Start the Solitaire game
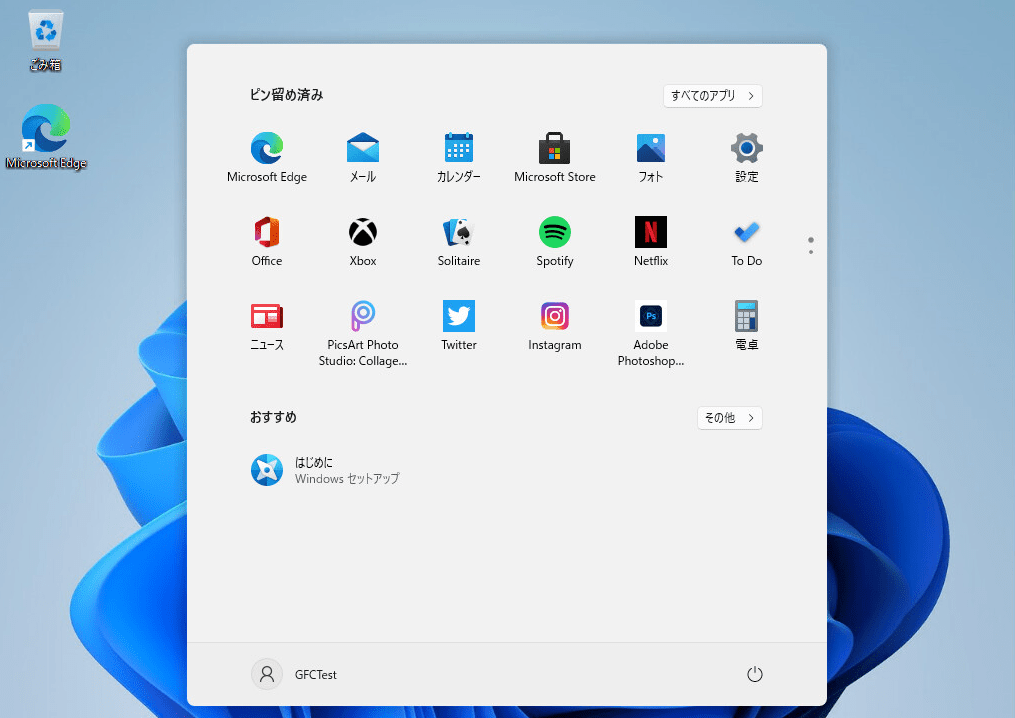This screenshot has width=1015, height=718. [x=458, y=241]
